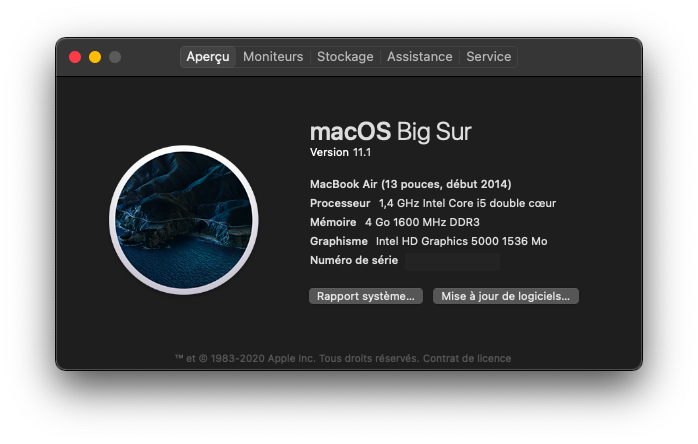Open the Stockage tab

coord(345,57)
